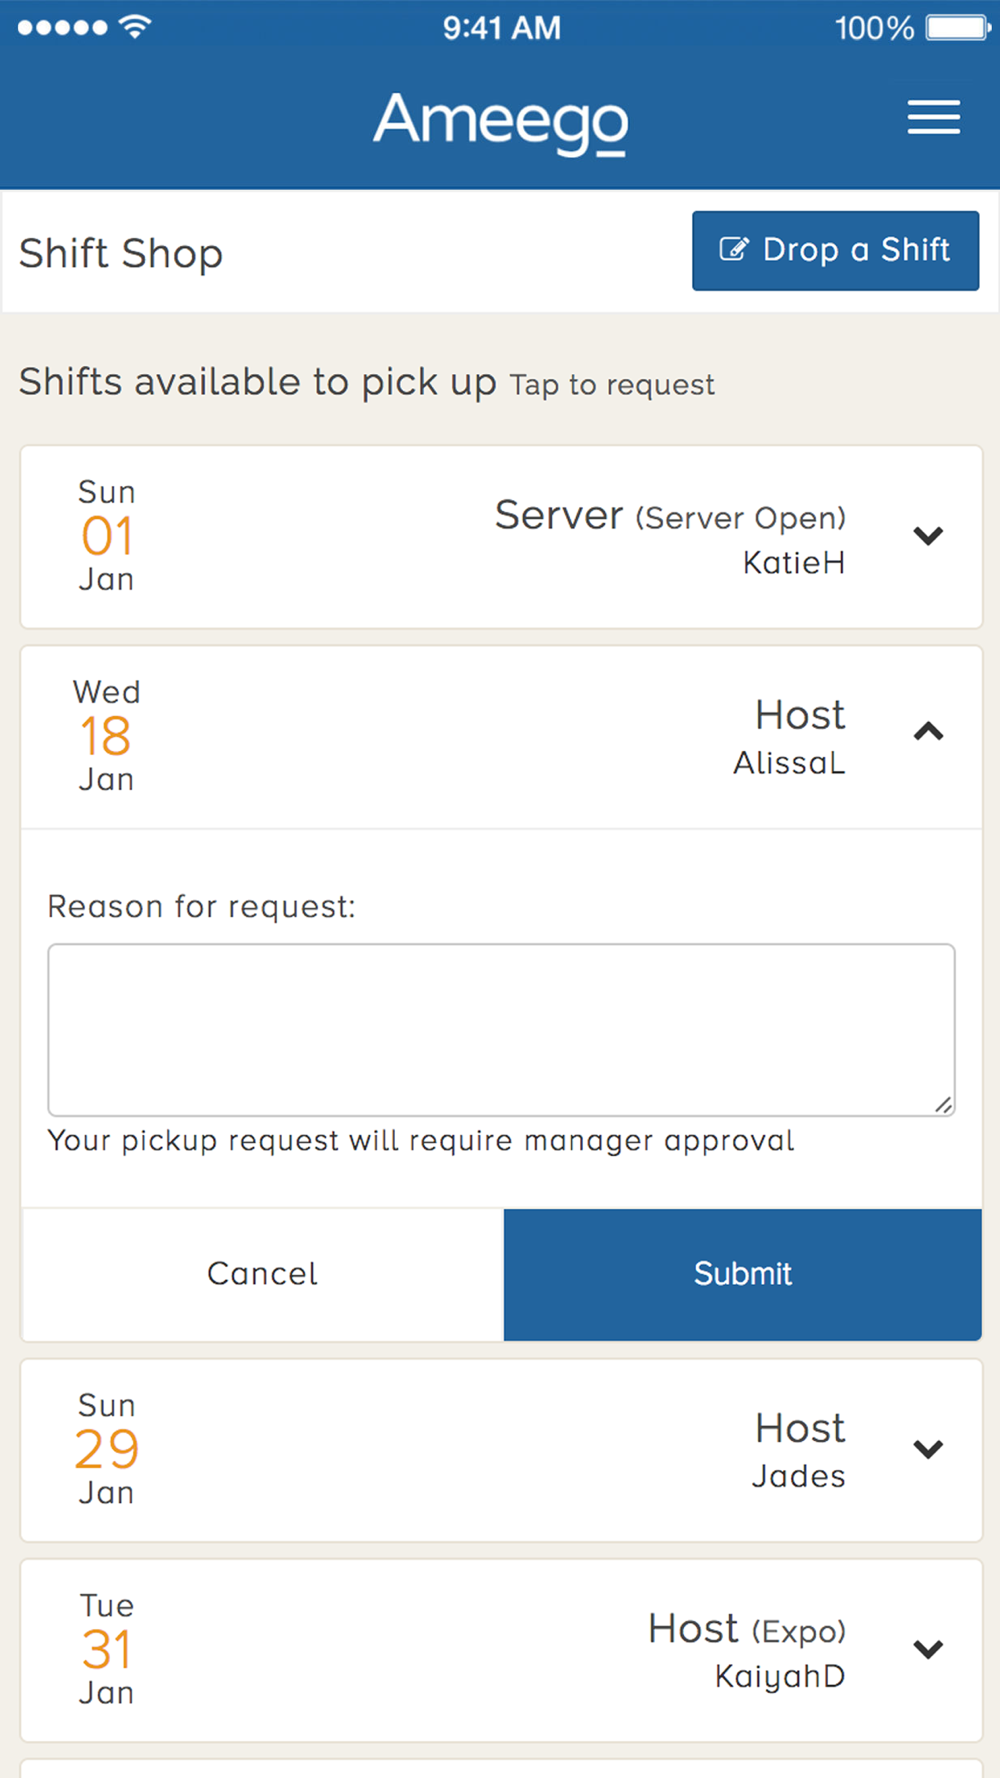The width and height of the screenshot is (1000, 1778).
Task: Tap the 9:41 AM clock
Action: [502, 27]
